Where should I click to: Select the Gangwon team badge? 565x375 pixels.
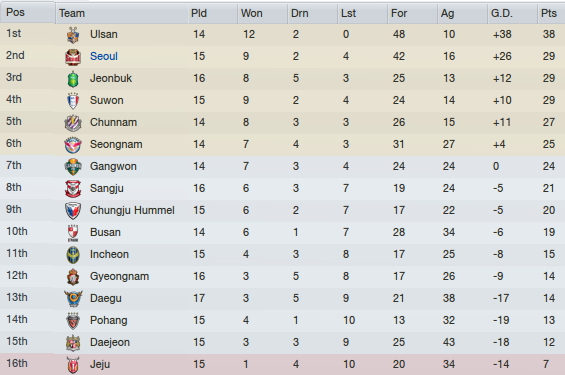(73, 167)
